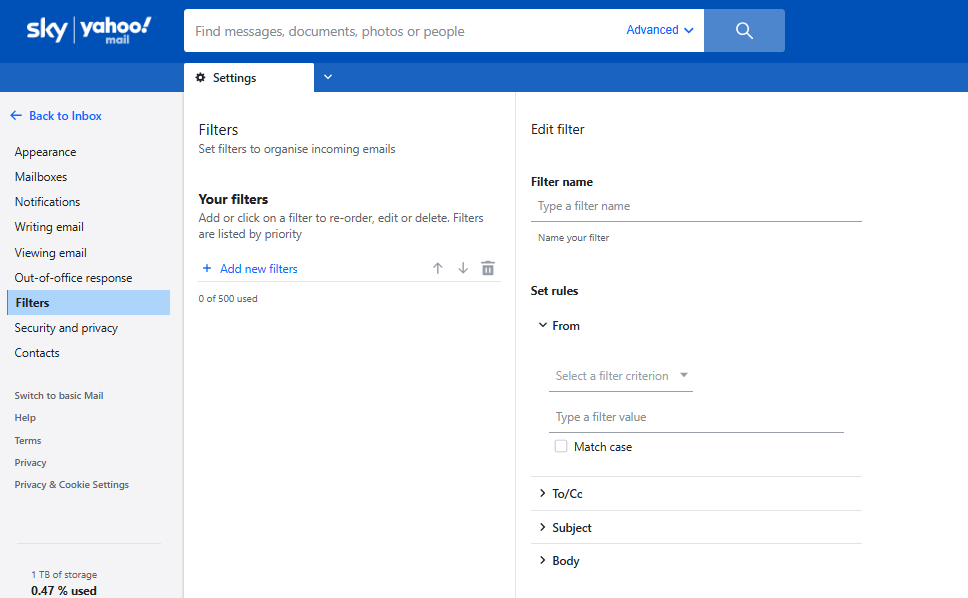Open the Advanced search dropdown
Screen dimensions: 968x598
tap(658, 30)
